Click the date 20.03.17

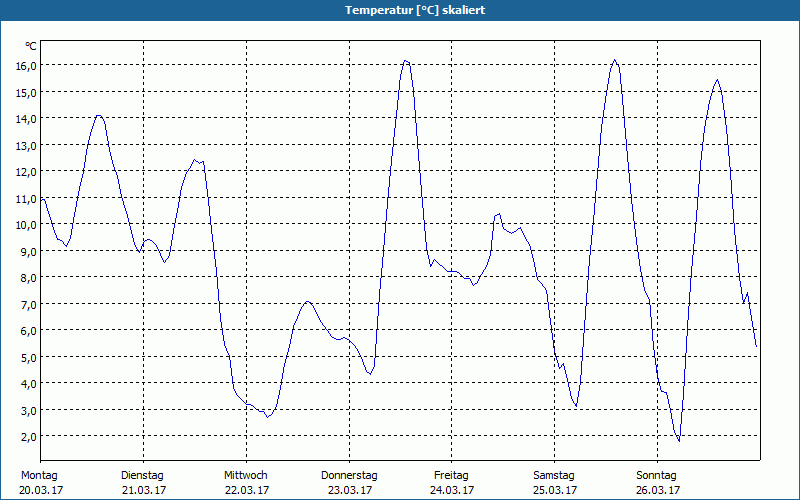click(41, 490)
